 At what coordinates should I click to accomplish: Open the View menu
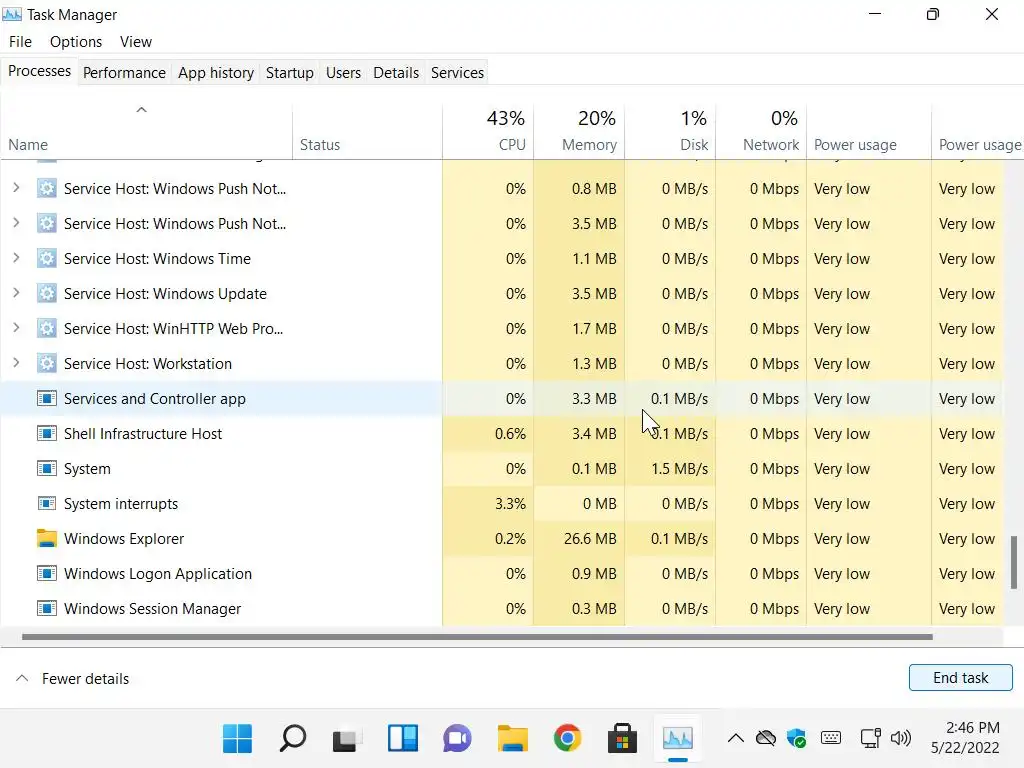(x=136, y=42)
